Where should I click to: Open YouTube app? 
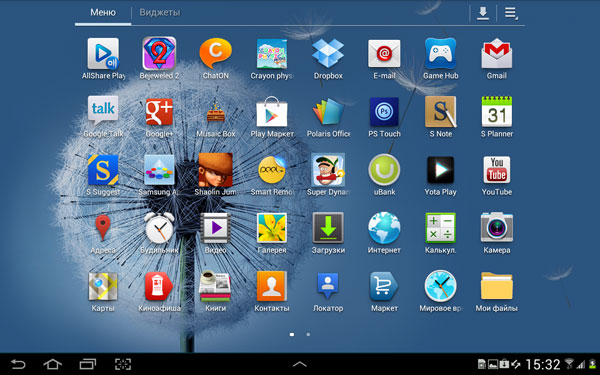497,170
